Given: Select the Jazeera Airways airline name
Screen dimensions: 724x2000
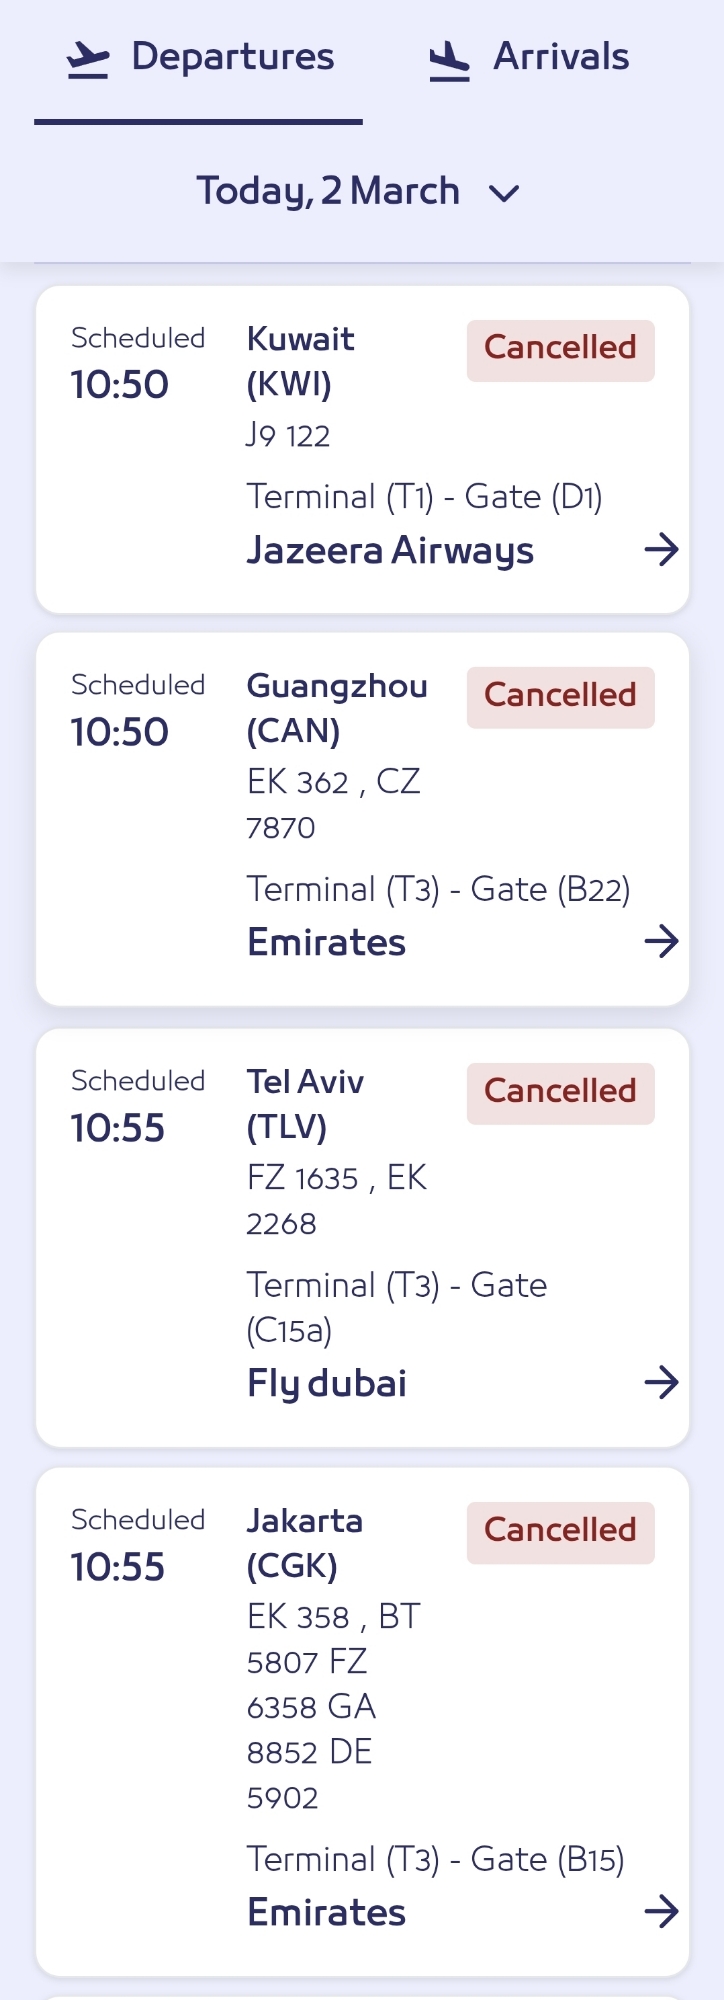Looking at the screenshot, I should [x=390, y=551].
